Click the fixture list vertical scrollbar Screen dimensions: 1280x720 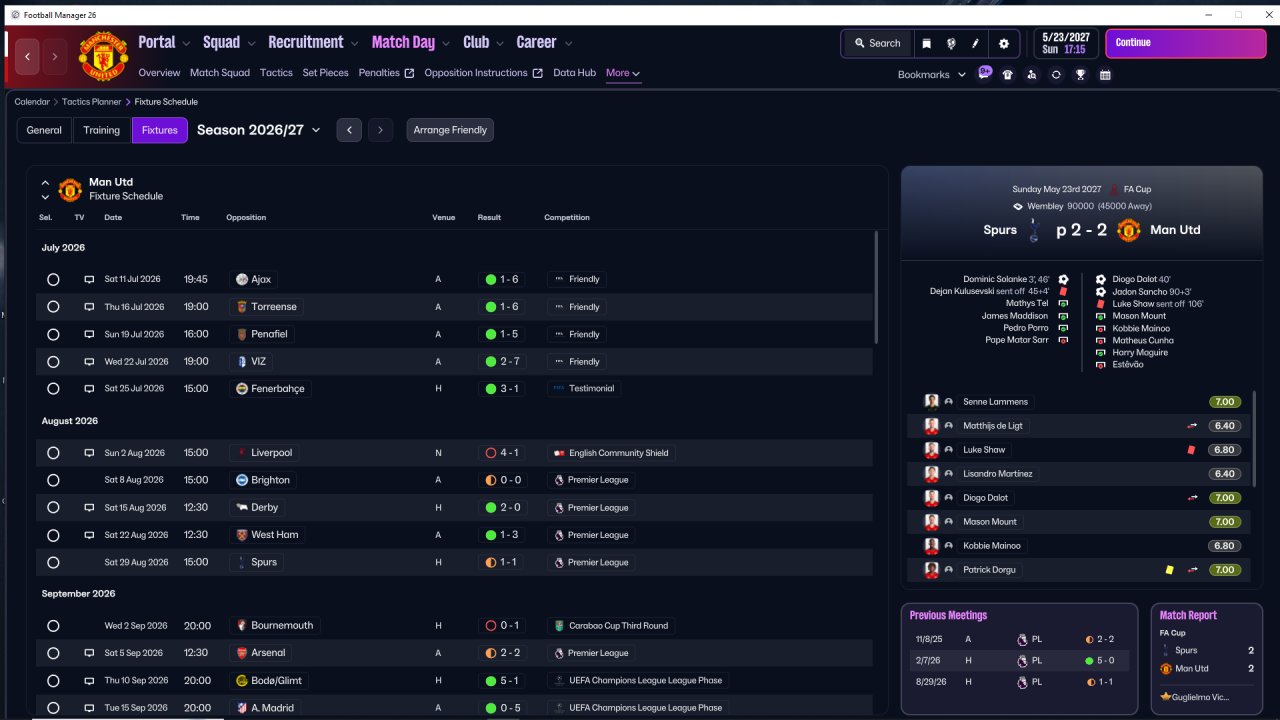pyautogui.click(x=877, y=288)
